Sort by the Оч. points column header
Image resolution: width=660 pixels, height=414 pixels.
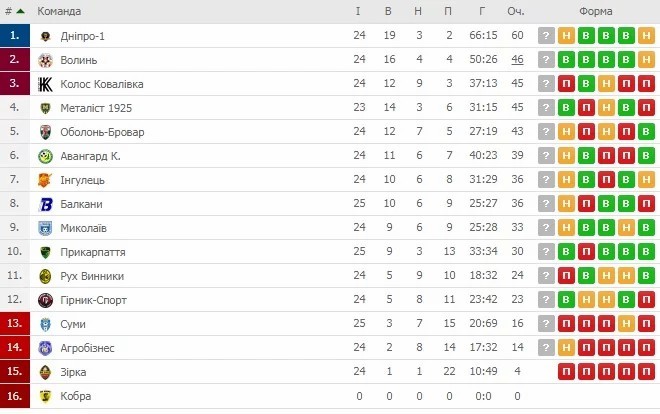(516, 11)
